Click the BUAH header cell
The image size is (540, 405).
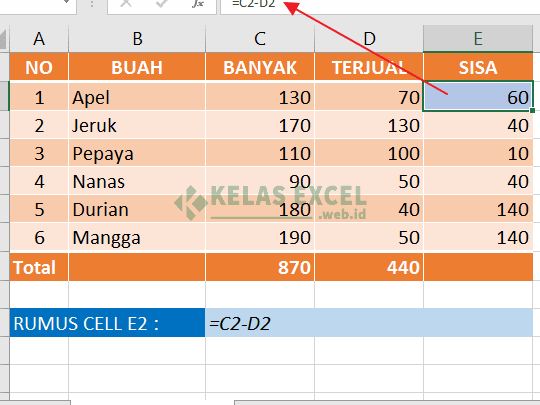click(137, 66)
